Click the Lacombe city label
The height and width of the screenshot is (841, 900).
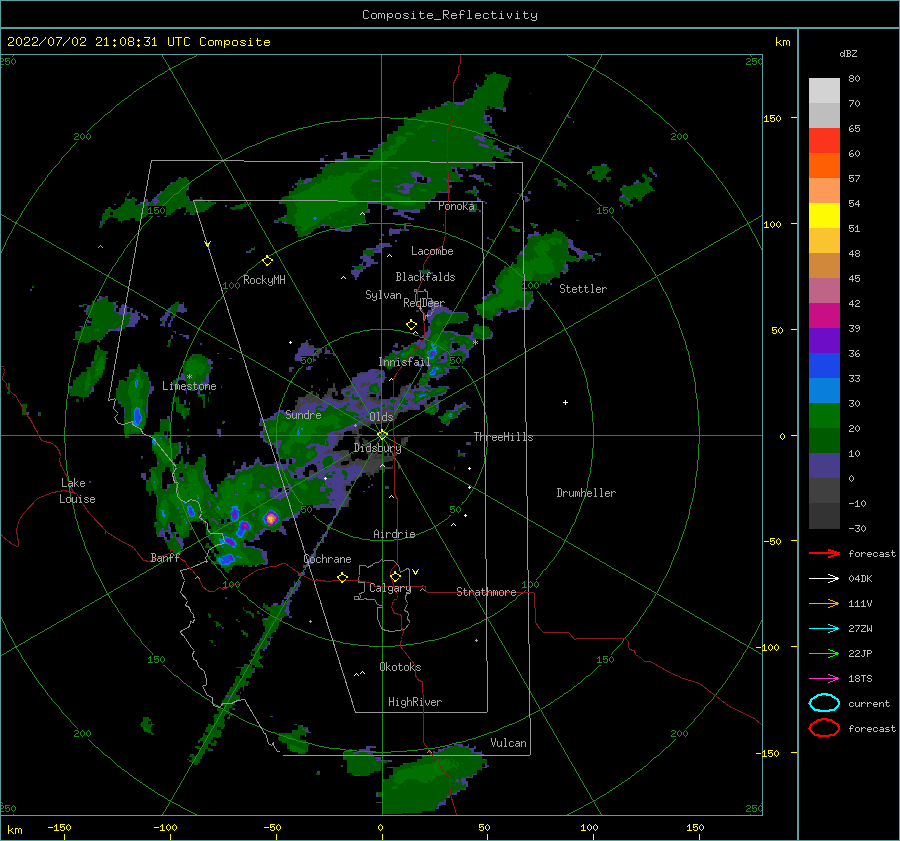[x=432, y=251]
